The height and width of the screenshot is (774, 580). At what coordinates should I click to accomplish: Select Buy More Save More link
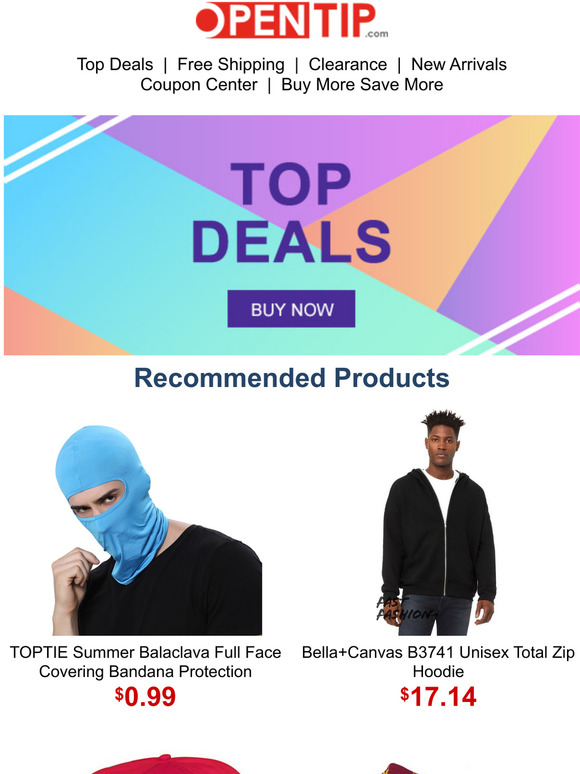point(362,84)
